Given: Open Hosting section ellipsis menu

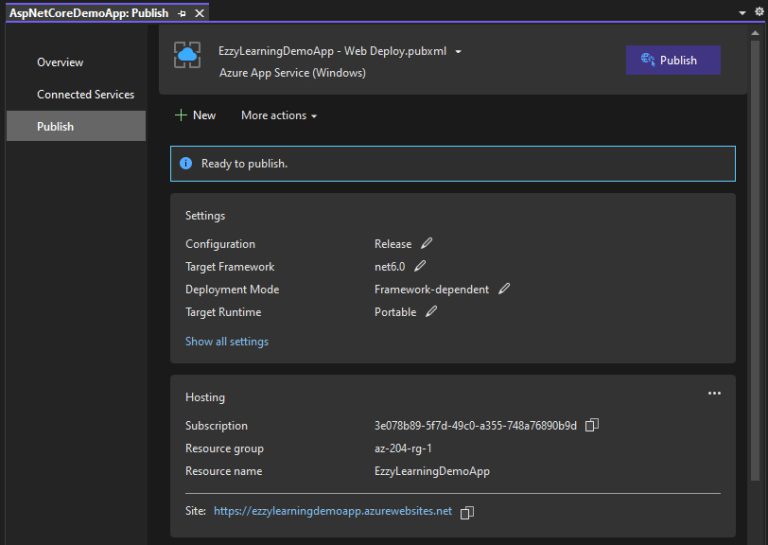Looking at the screenshot, I should (714, 393).
